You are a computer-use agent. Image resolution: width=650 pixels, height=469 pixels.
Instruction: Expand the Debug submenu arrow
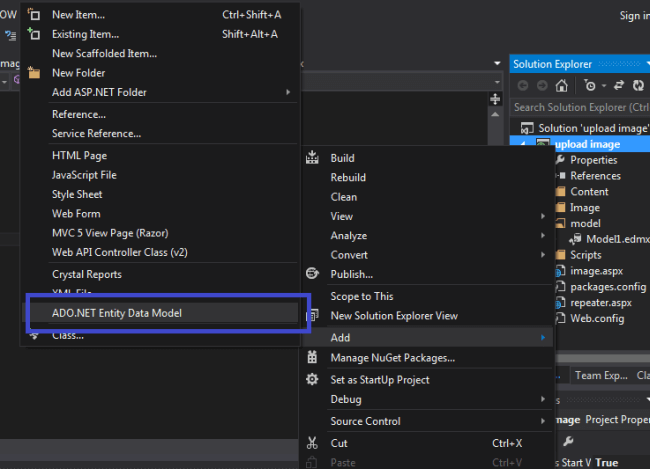click(543, 399)
